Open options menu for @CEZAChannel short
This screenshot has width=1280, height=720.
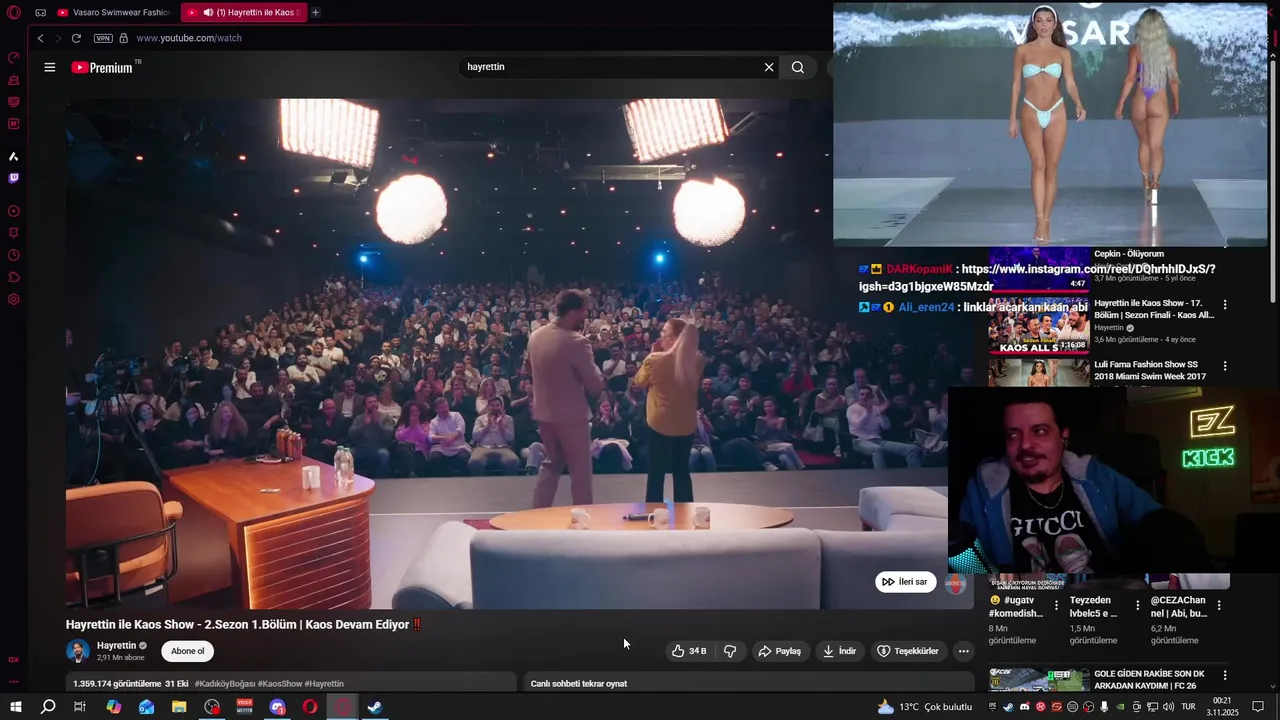pyautogui.click(x=1219, y=605)
